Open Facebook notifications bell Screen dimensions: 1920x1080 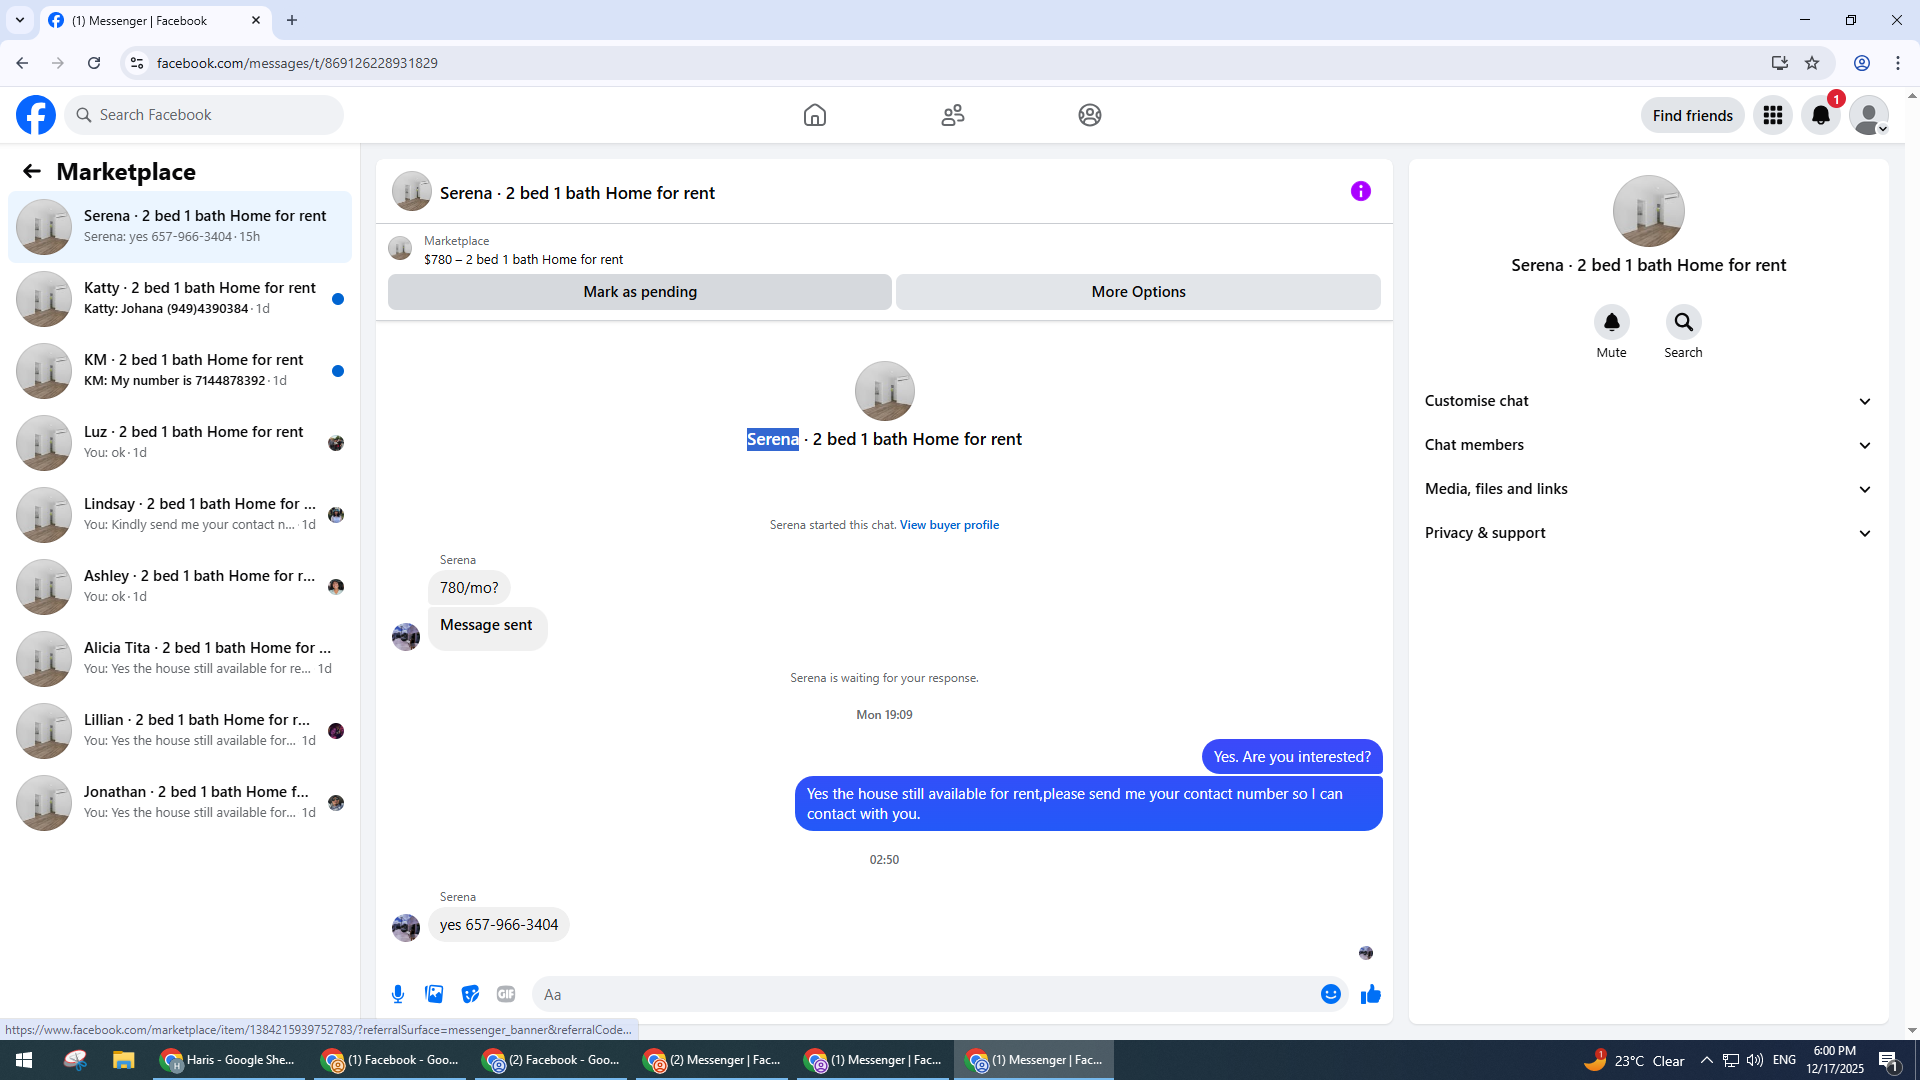pos(1820,115)
